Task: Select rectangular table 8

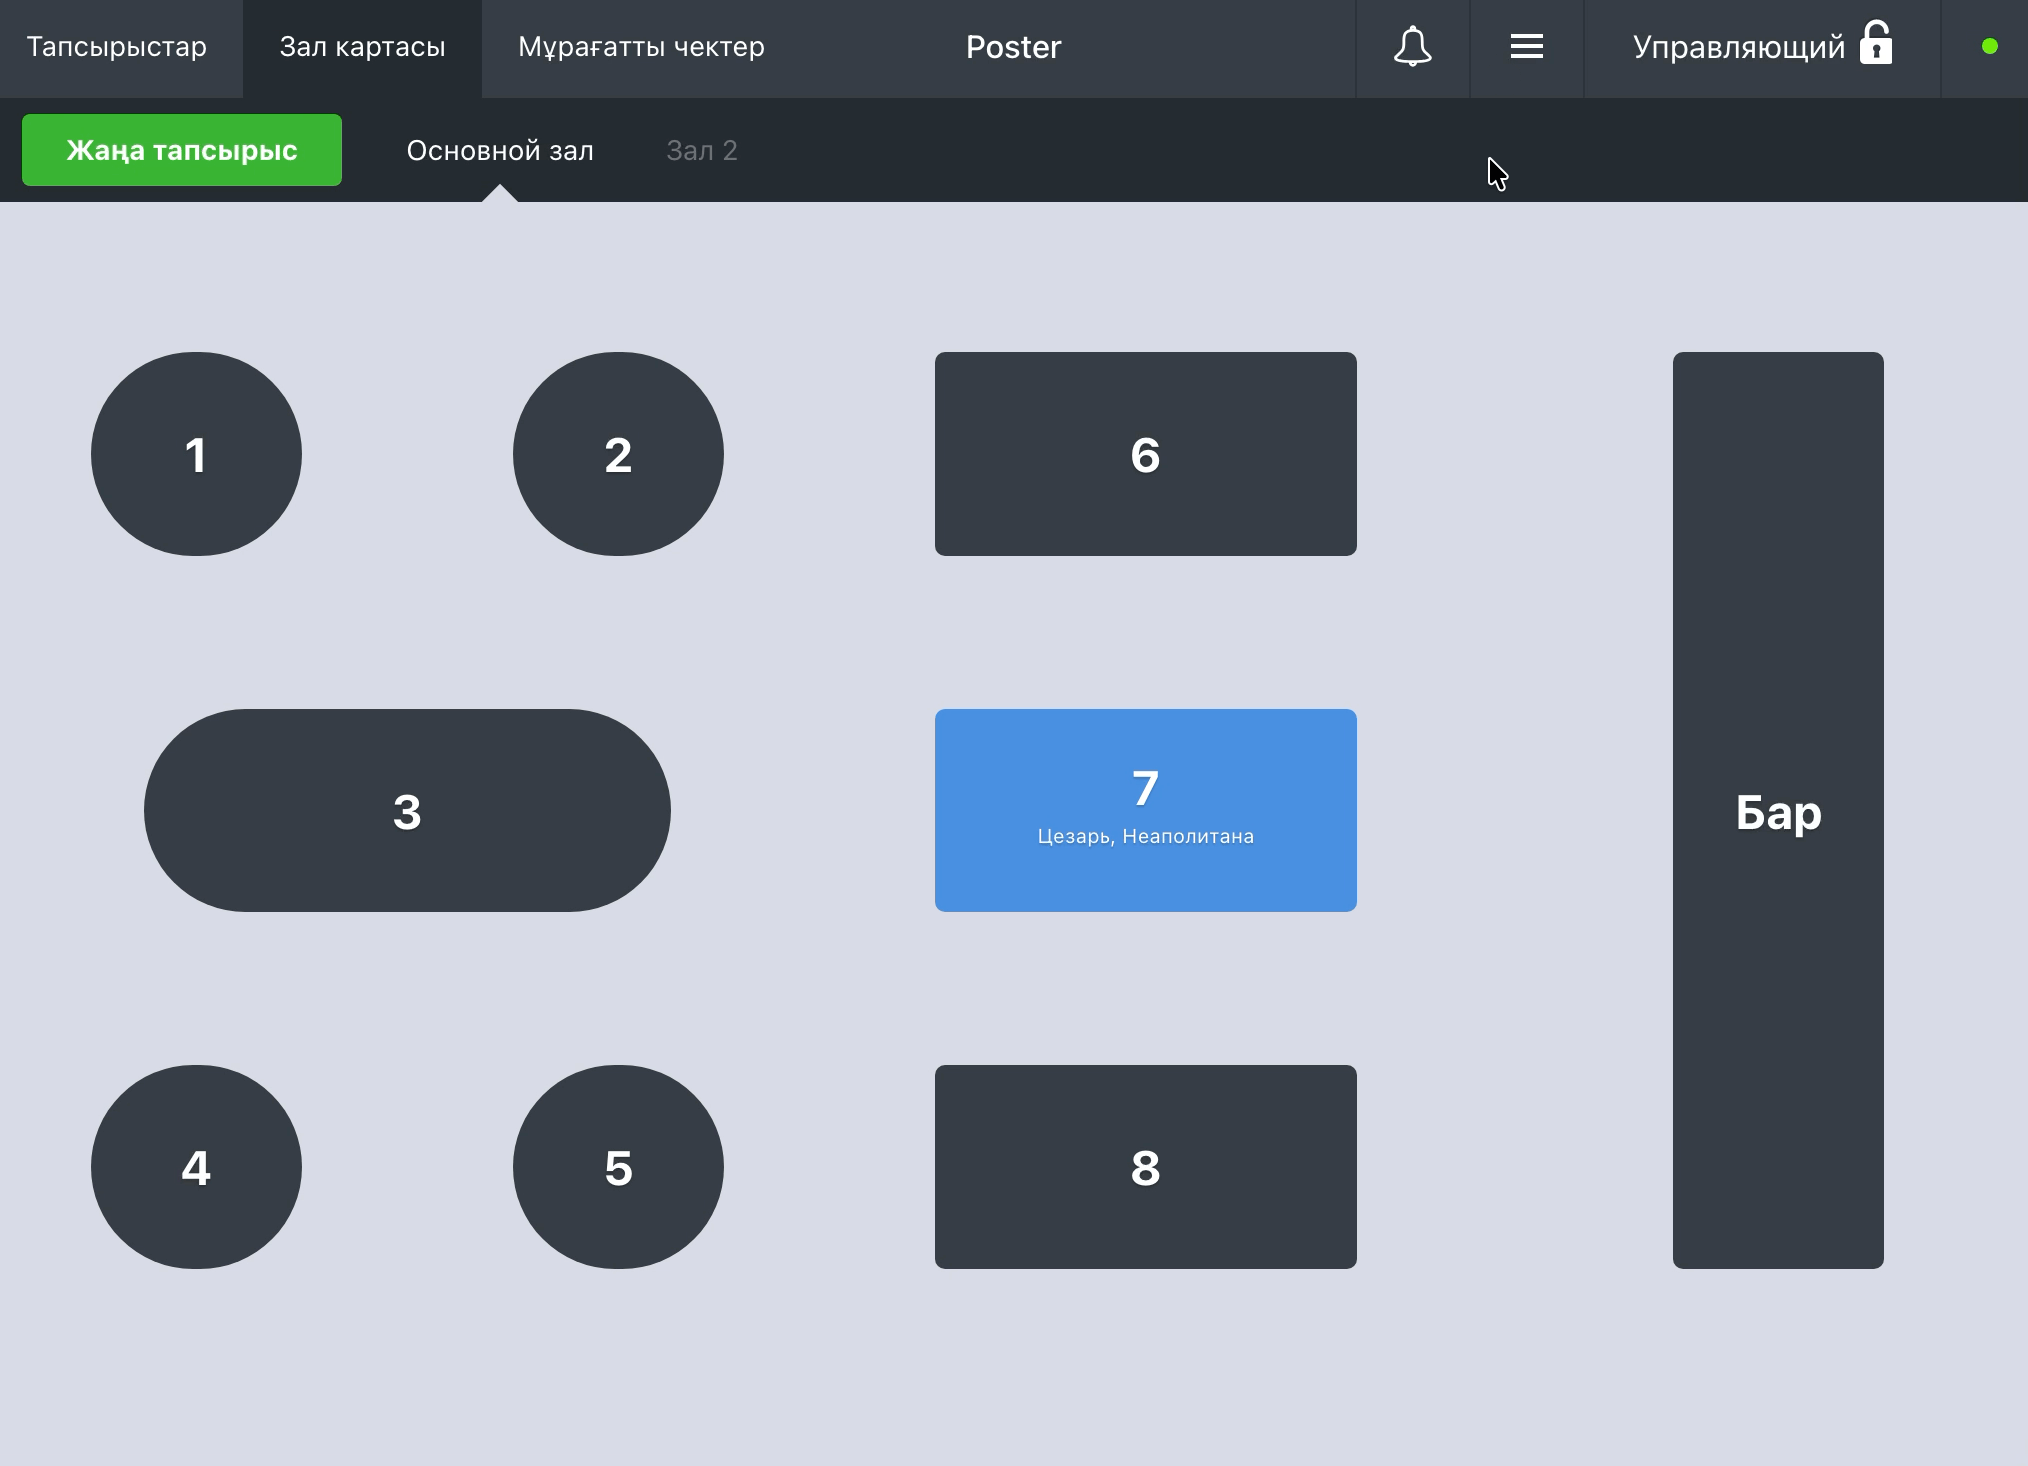Action: pyautogui.click(x=1146, y=1167)
